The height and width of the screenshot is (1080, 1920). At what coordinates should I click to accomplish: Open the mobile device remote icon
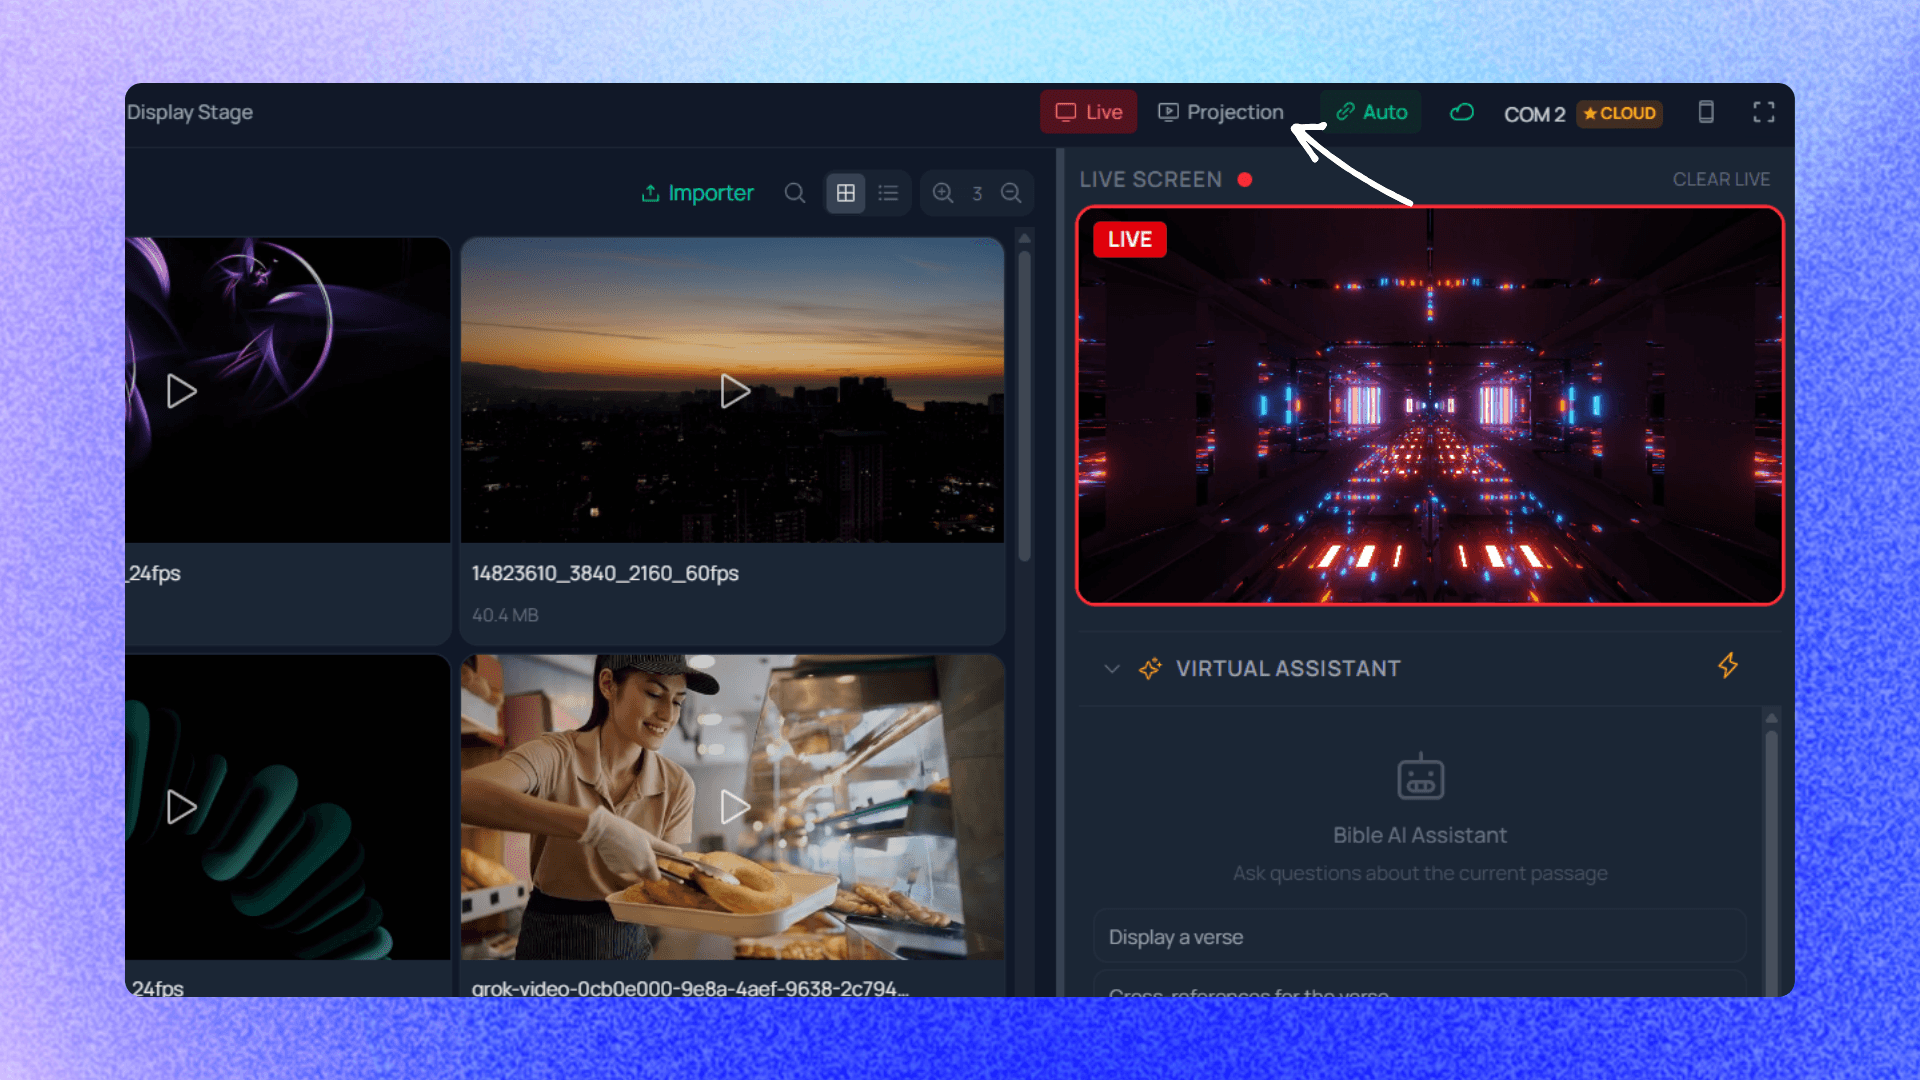click(x=1706, y=112)
